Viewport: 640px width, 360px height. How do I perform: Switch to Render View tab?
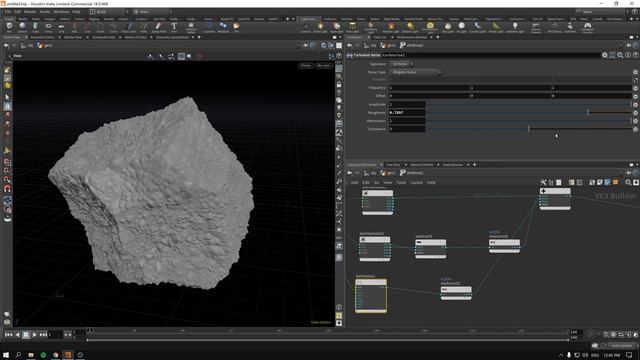73,37
